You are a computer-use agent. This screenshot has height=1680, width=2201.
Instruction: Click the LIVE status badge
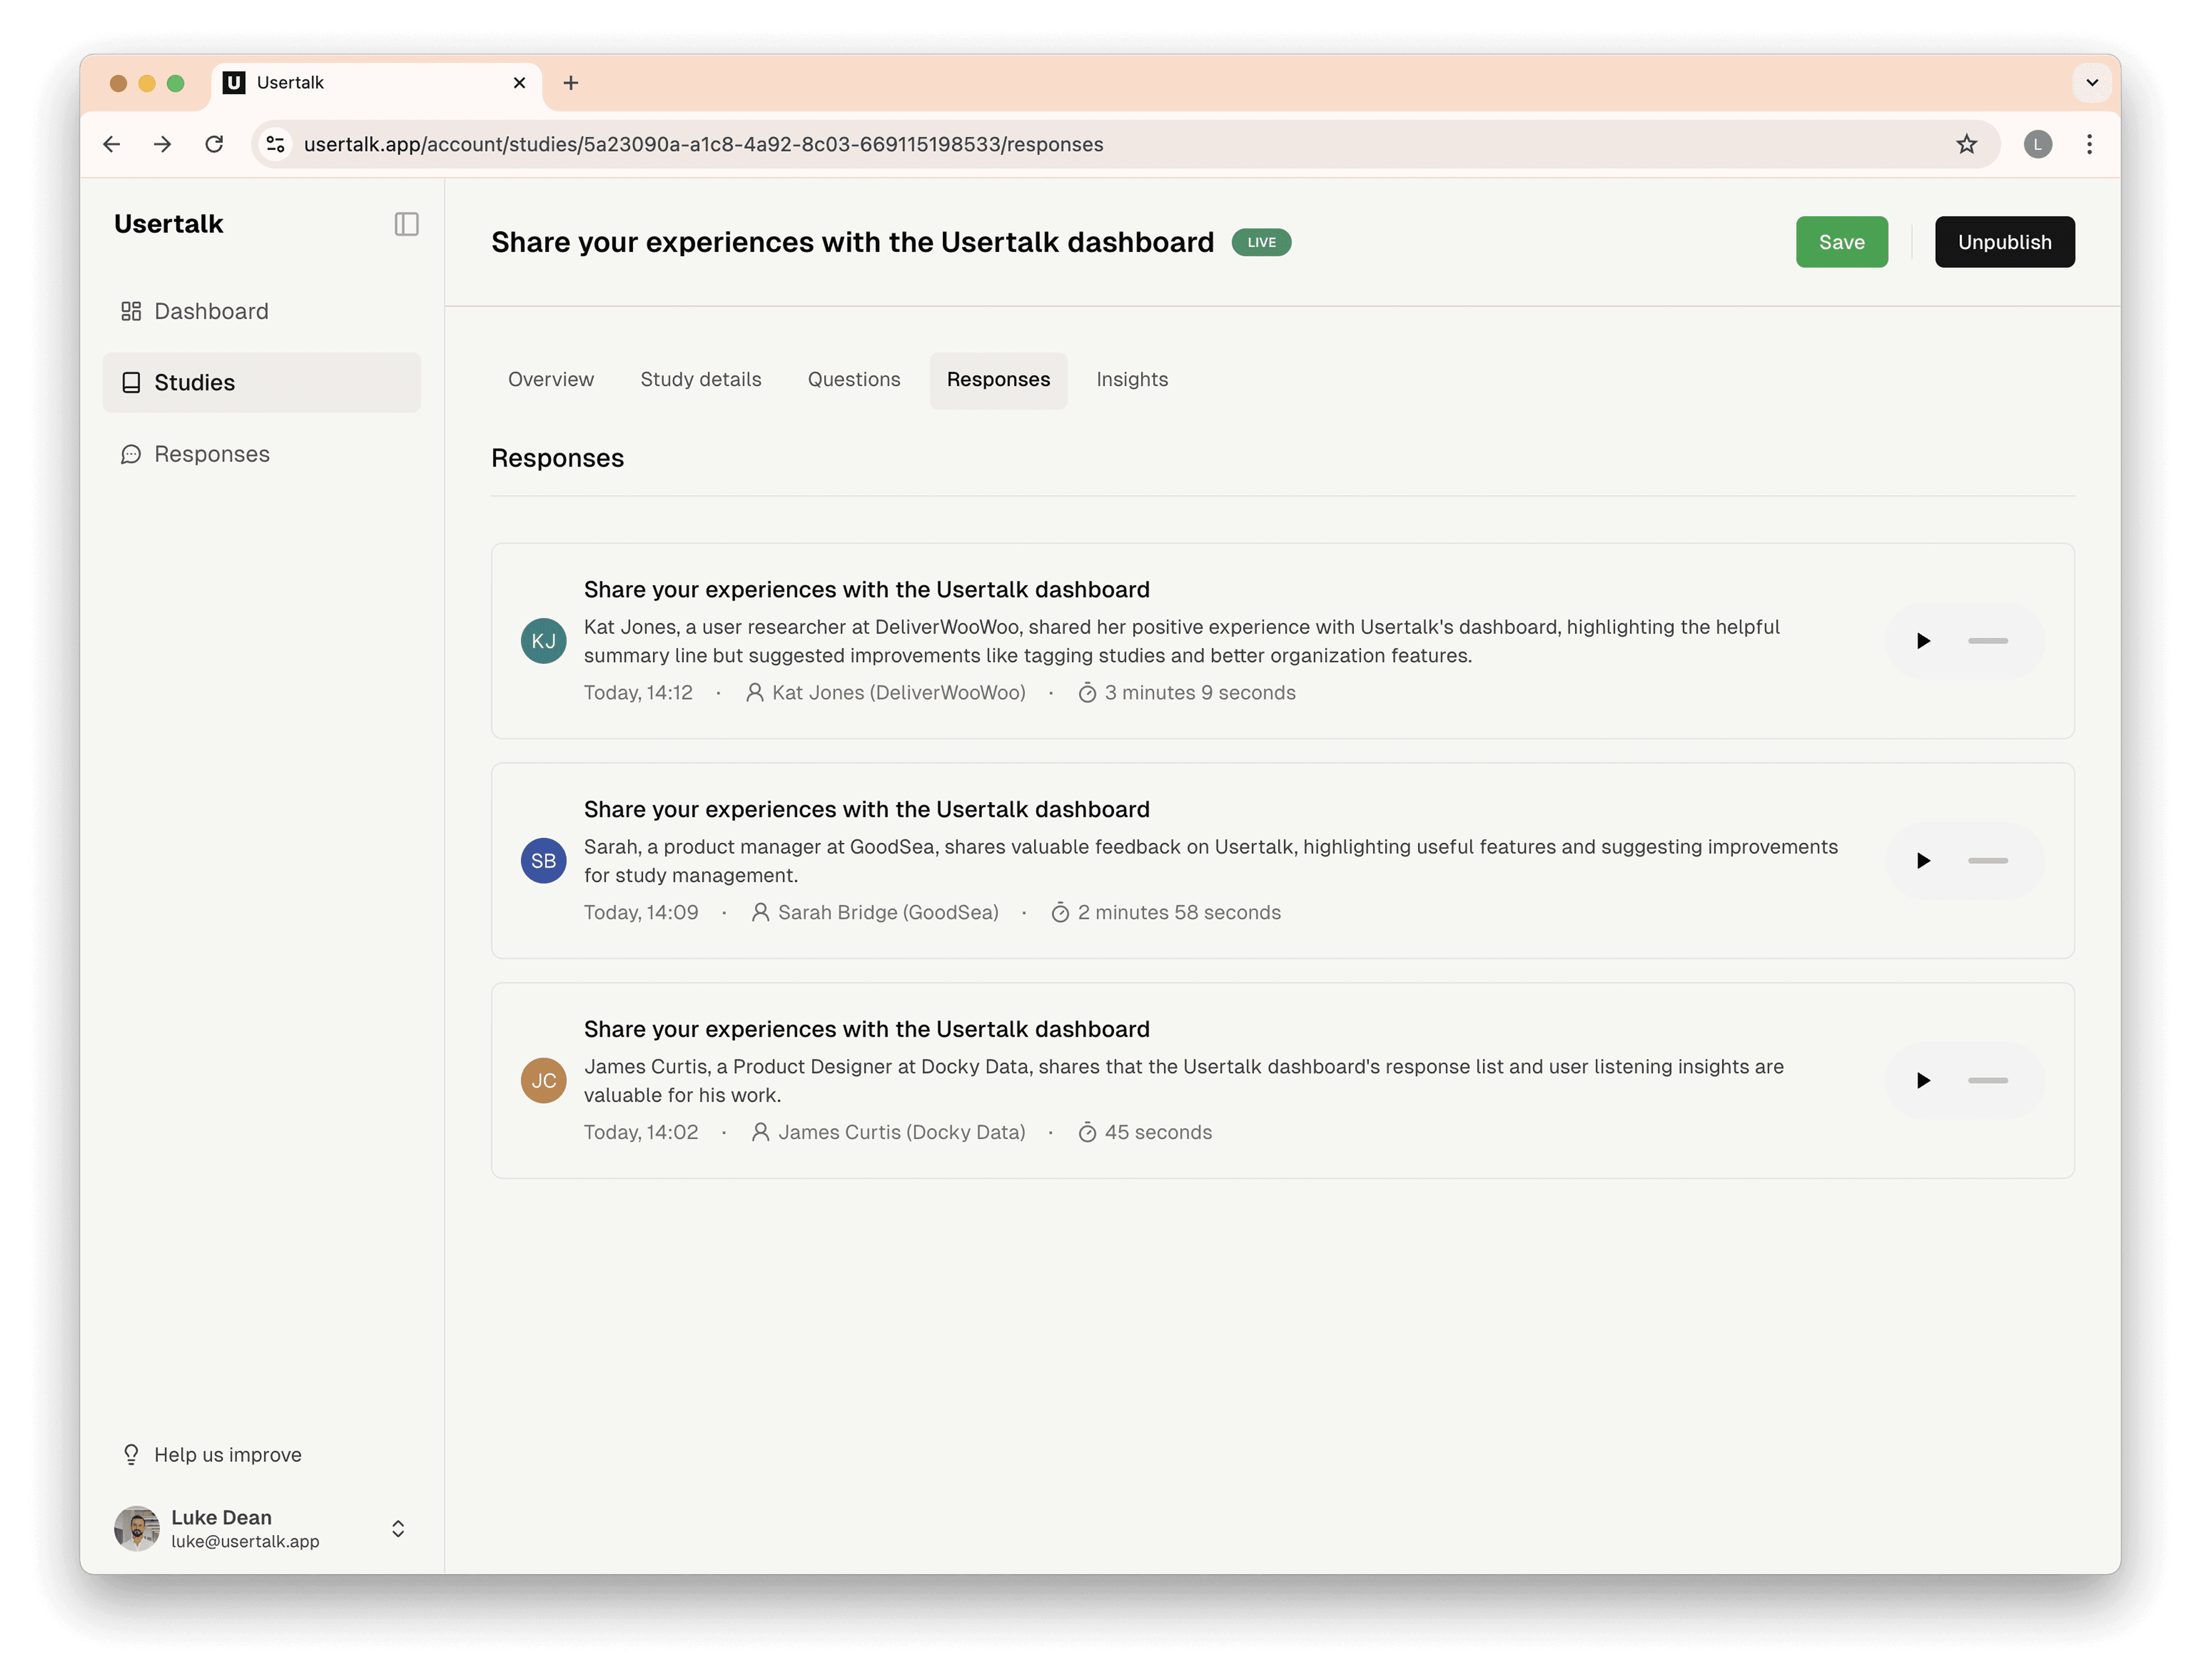(x=1261, y=242)
